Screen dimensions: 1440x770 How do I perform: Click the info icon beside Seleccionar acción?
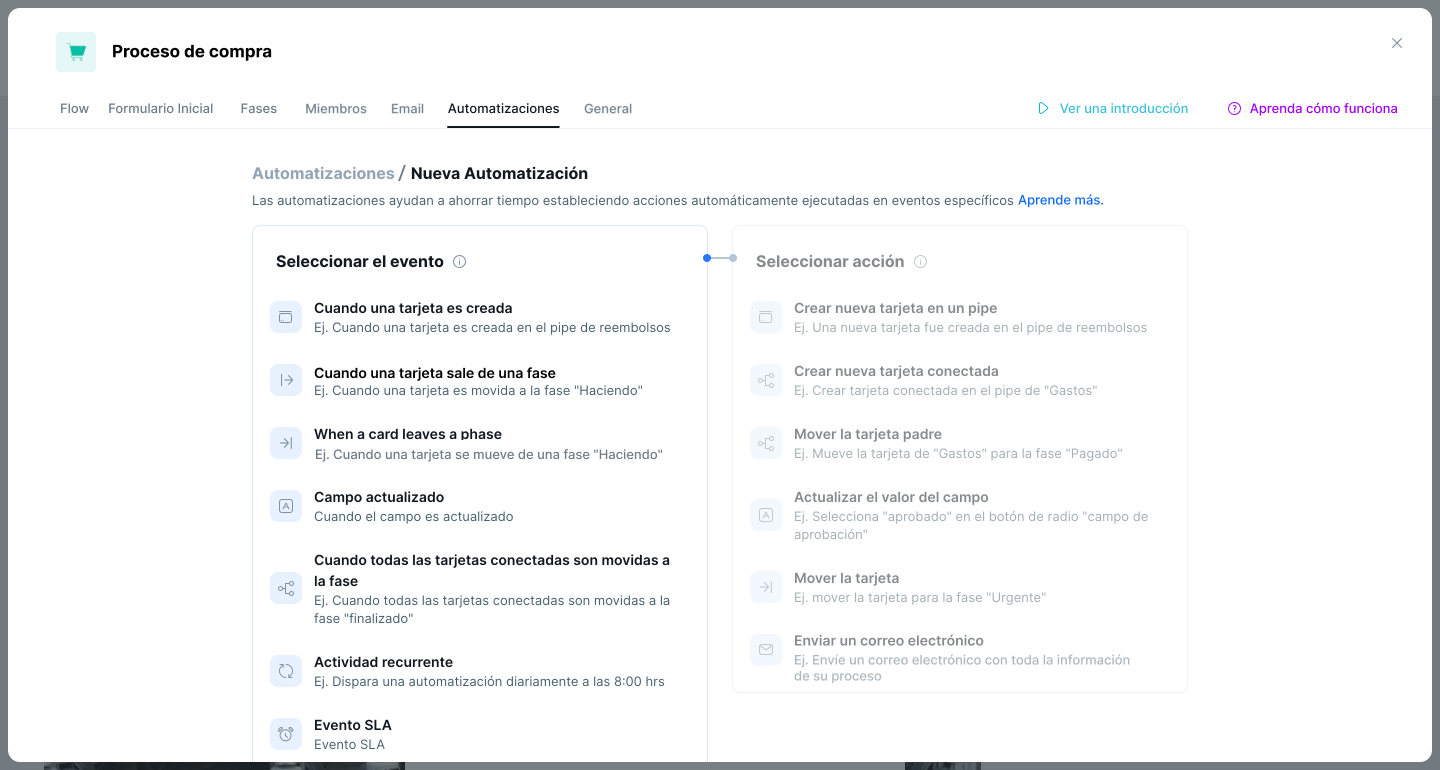(x=920, y=262)
